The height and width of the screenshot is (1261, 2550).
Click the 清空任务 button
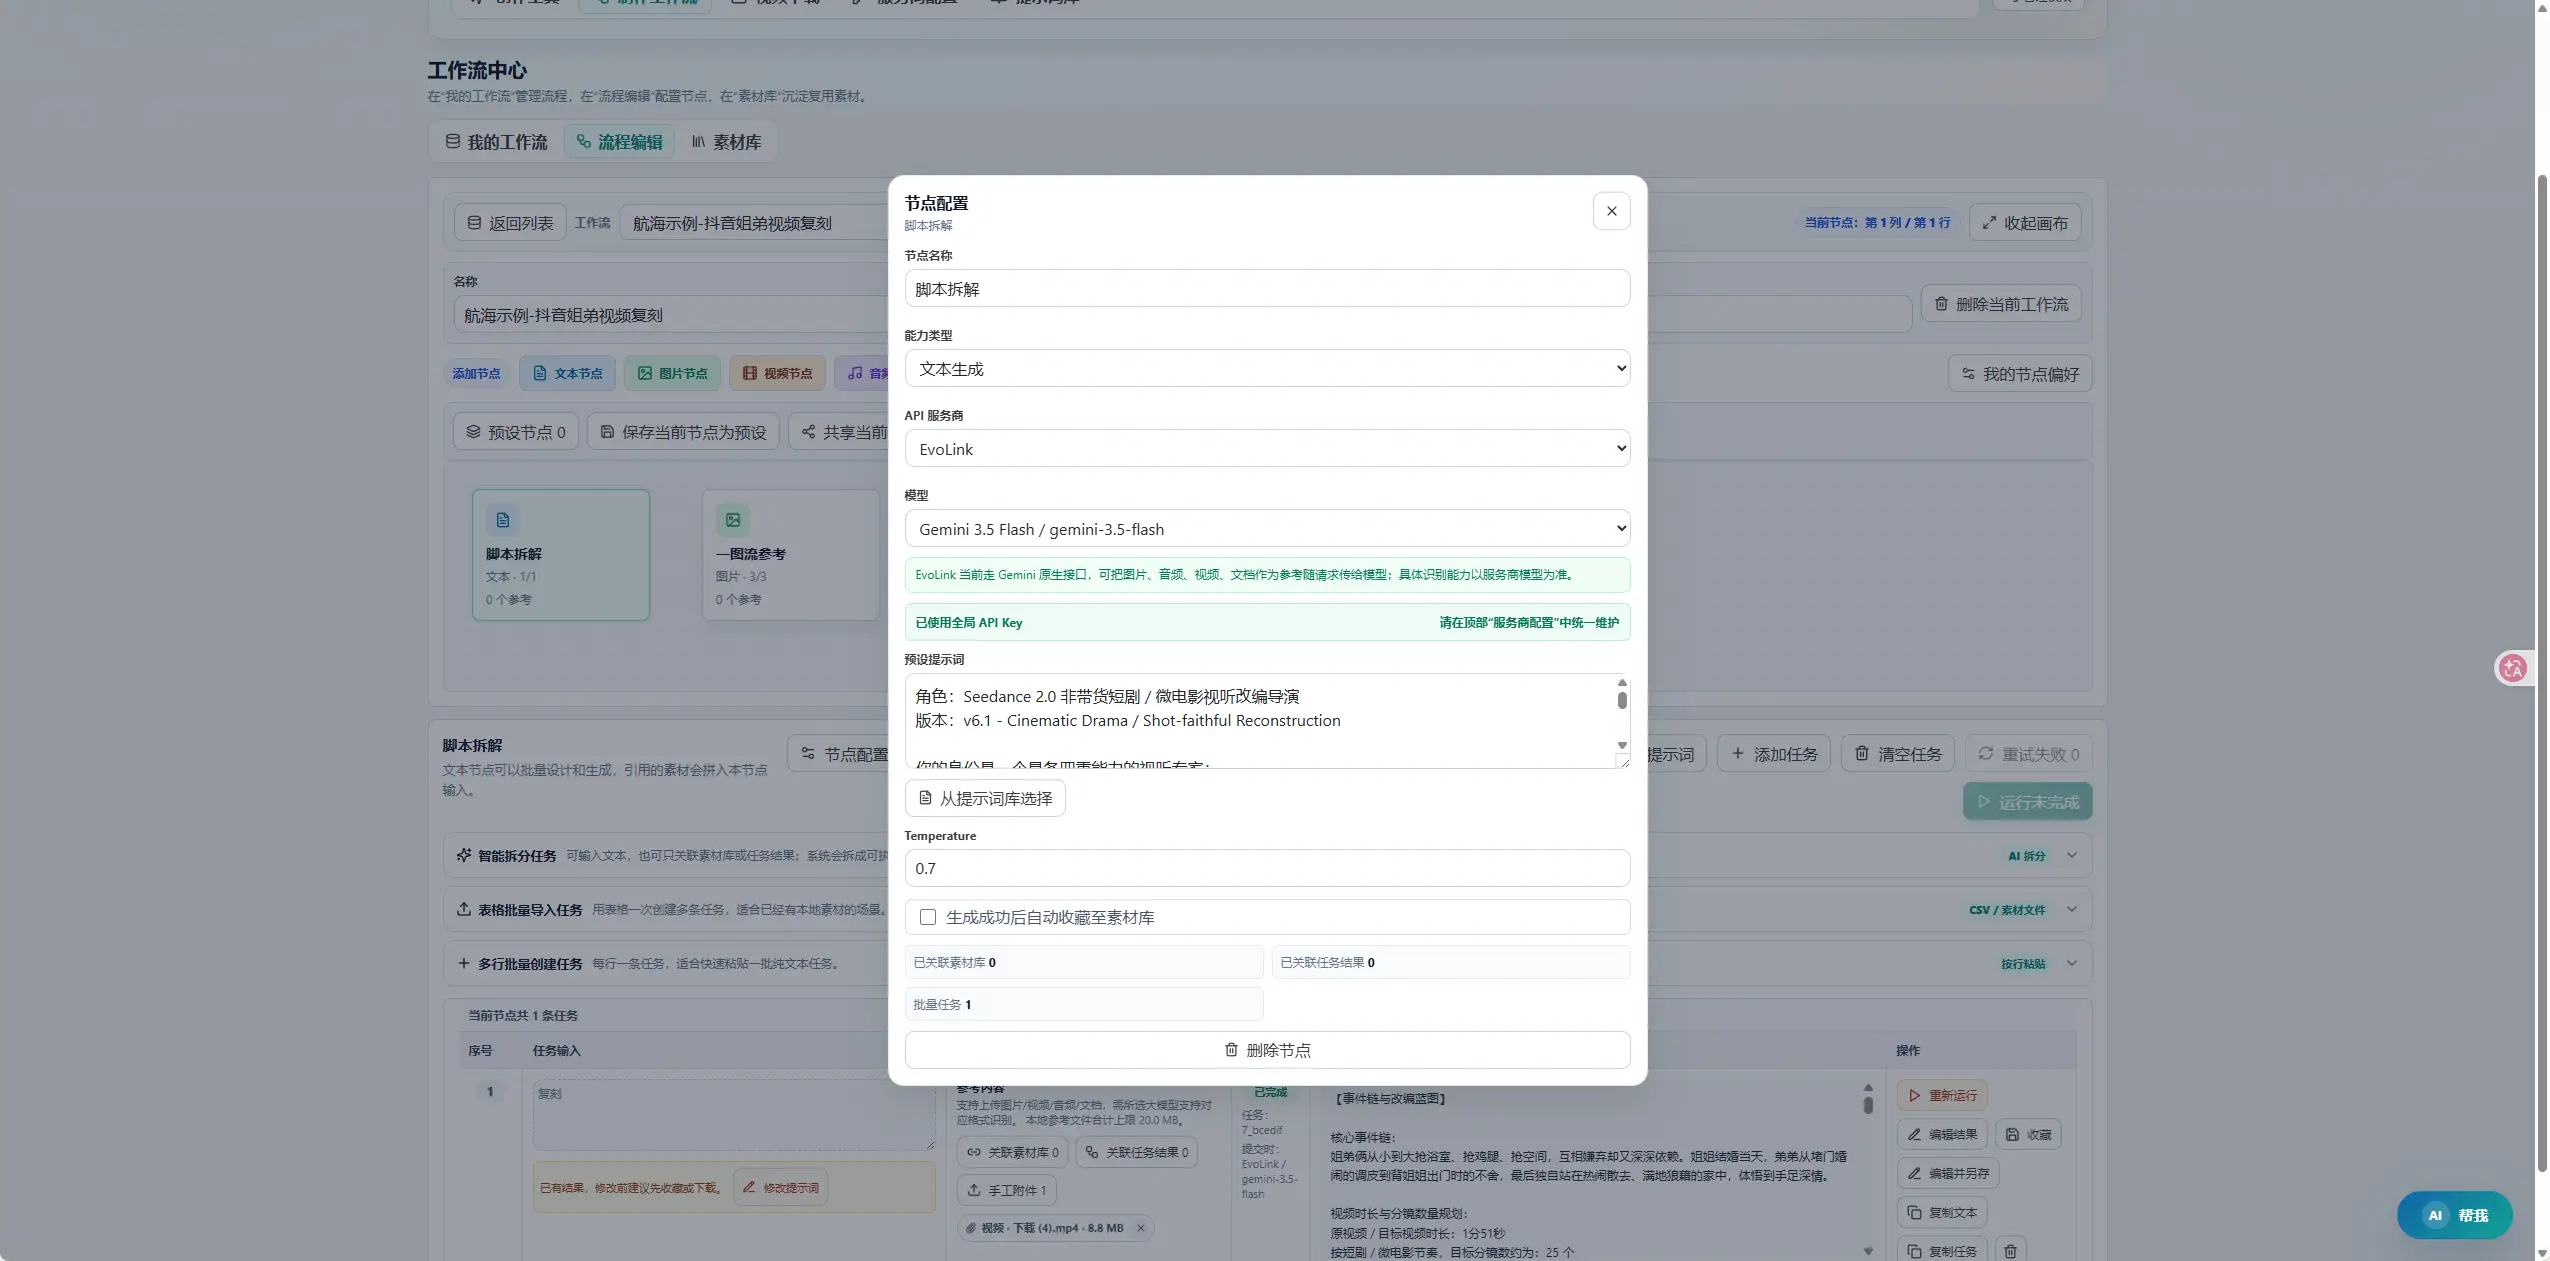pos(1898,754)
